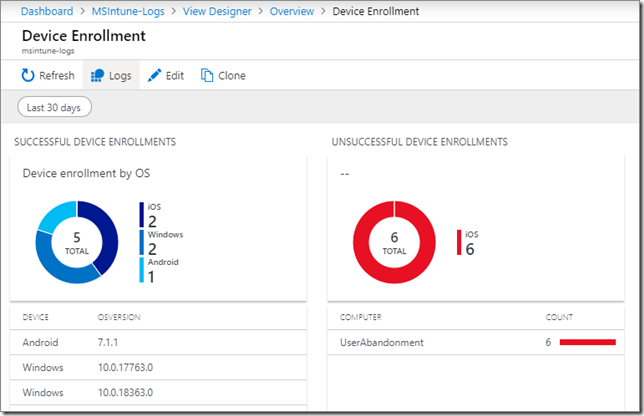This screenshot has width=644, height=416.
Task: Click the OSVERSION column header
Action: point(119,317)
